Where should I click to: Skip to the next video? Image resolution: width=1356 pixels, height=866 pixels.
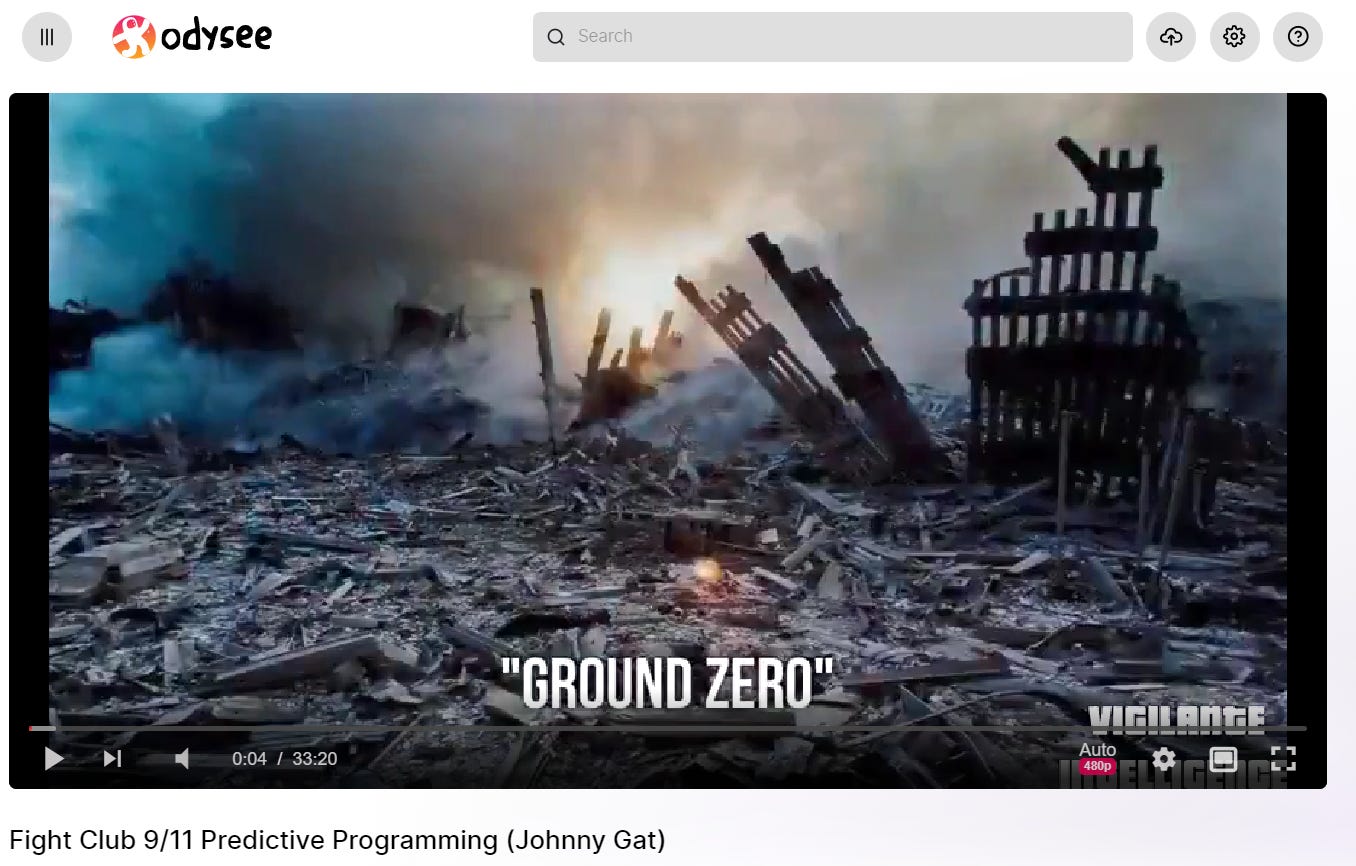pos(112,759)
